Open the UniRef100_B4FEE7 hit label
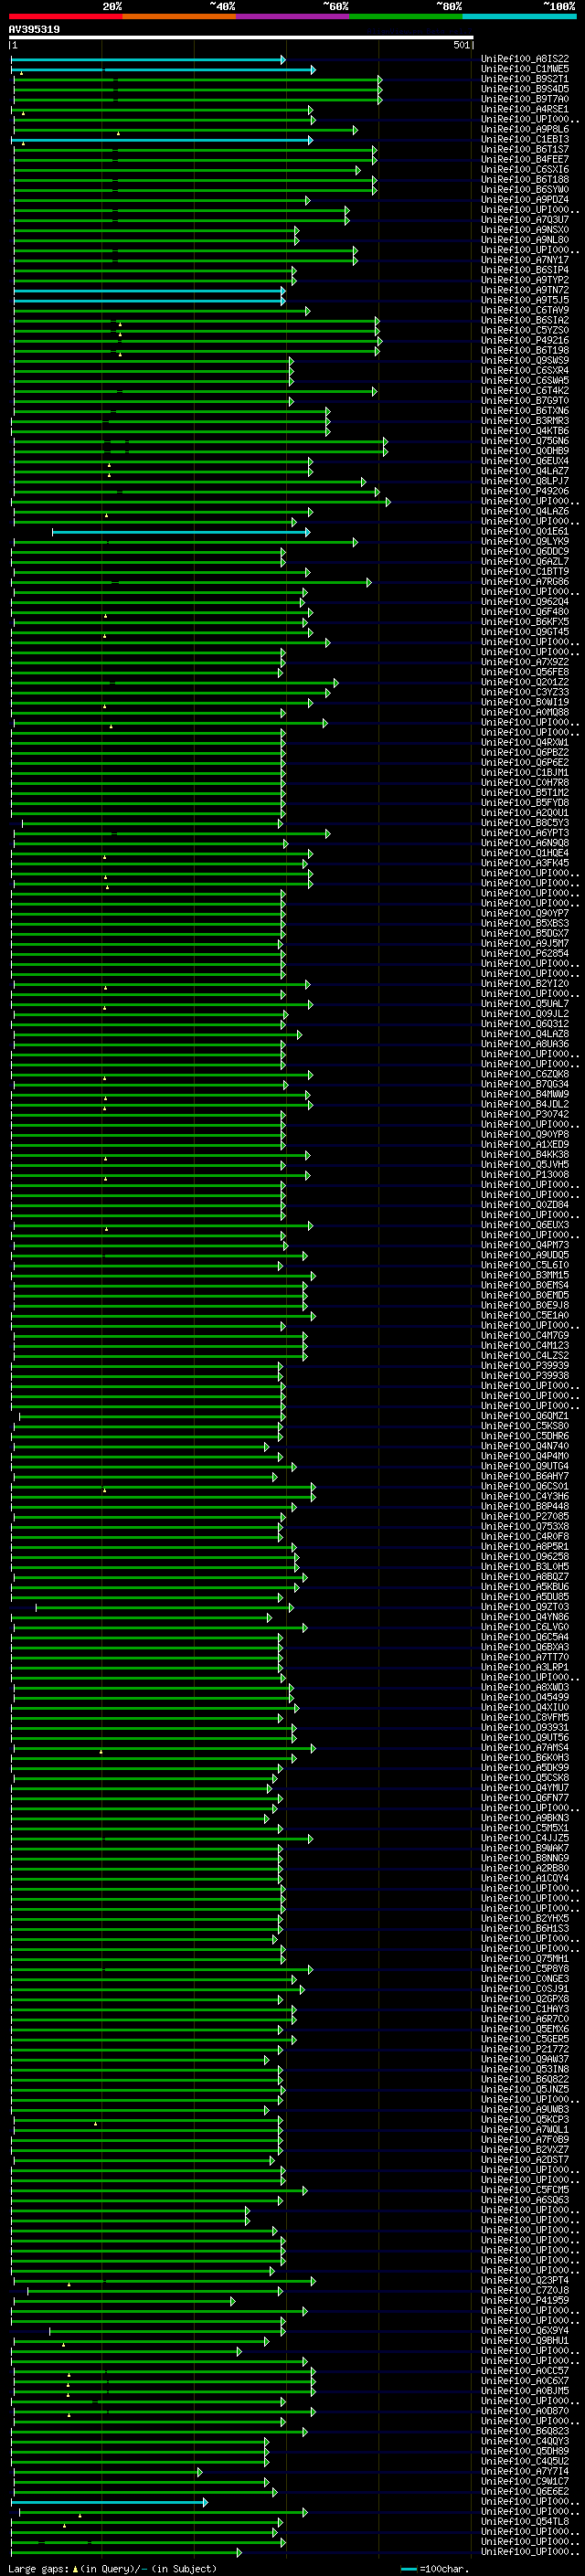The height and width of the screenshot is (2576, 585). tap(525, 160)
